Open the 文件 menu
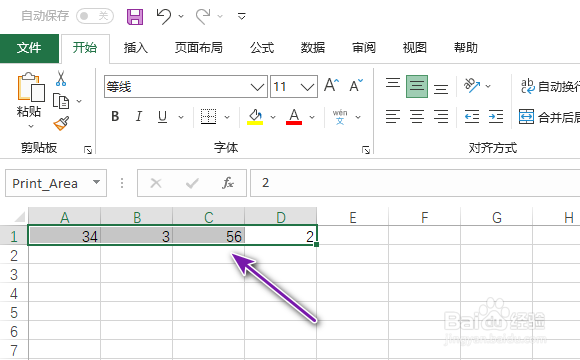Screen dimensions: 580x360 click(29, 48)
